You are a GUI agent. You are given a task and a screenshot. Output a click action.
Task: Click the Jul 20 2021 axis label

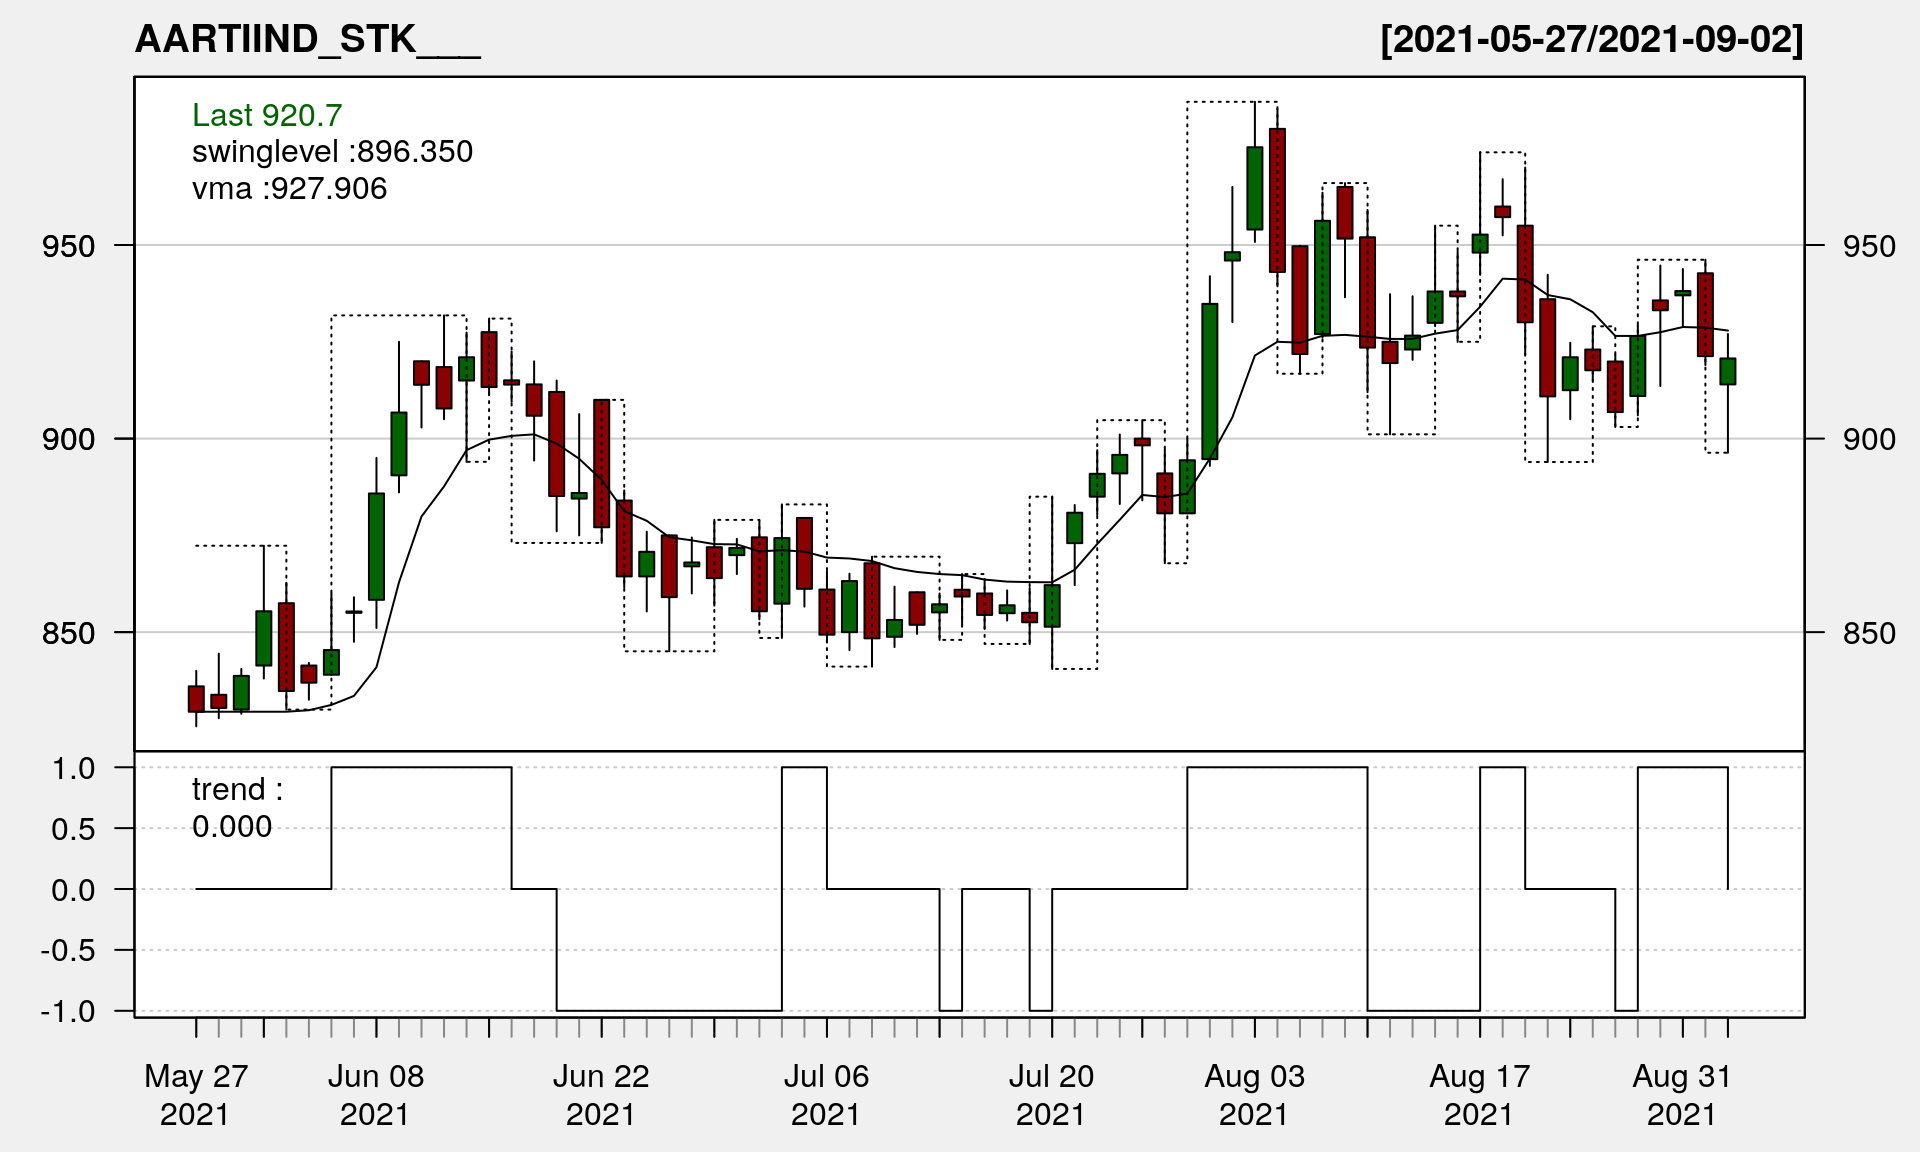click(x=1051, y=1095)
